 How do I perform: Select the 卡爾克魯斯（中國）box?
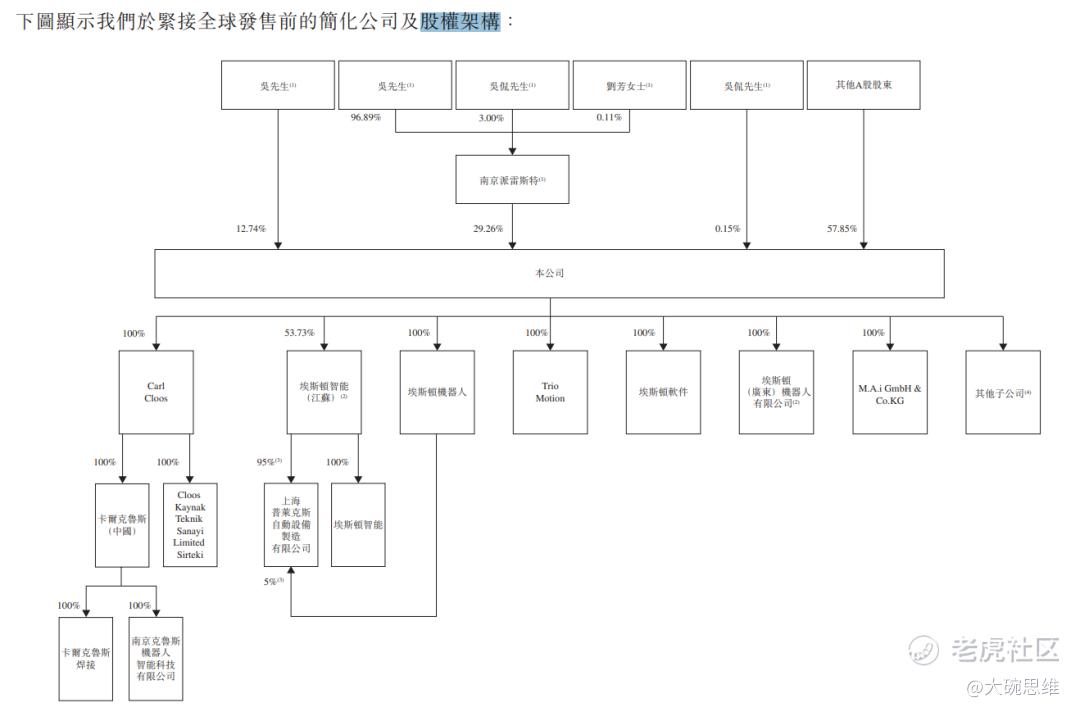[x=122, y=525]
